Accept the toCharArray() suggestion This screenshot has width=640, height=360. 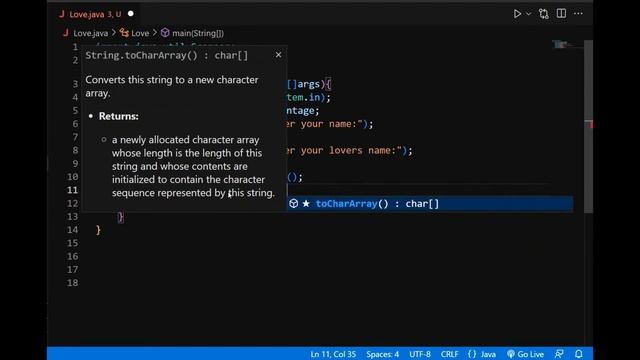[x=430, y=204]
